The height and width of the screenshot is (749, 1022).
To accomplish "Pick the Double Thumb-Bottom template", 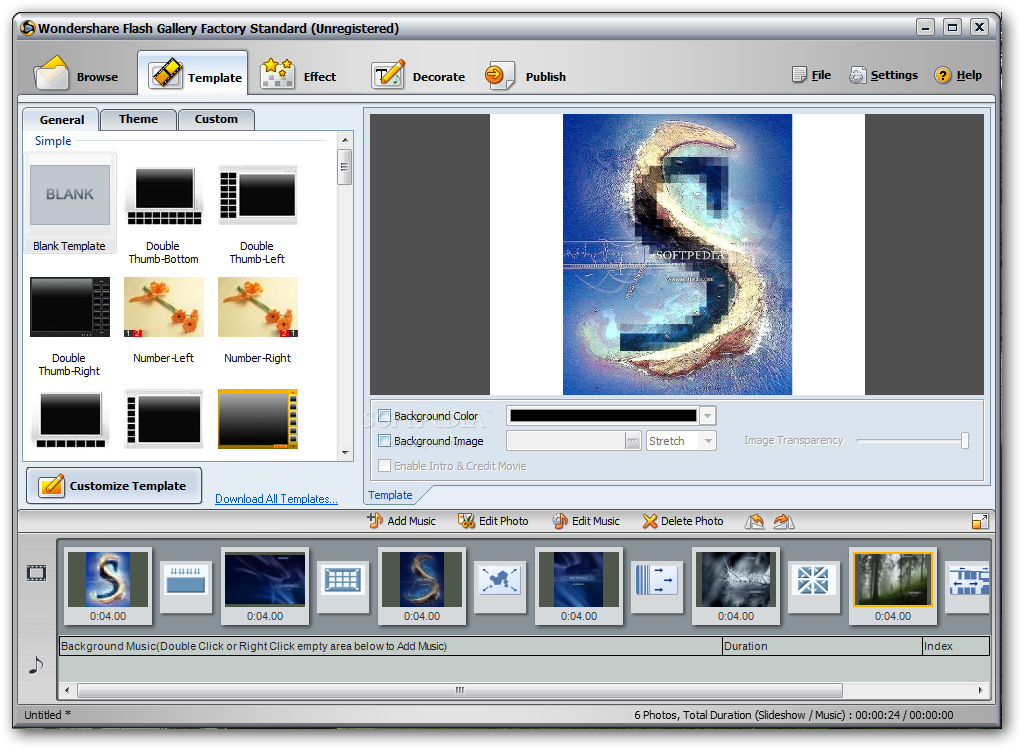I will (x=164, y=214).
